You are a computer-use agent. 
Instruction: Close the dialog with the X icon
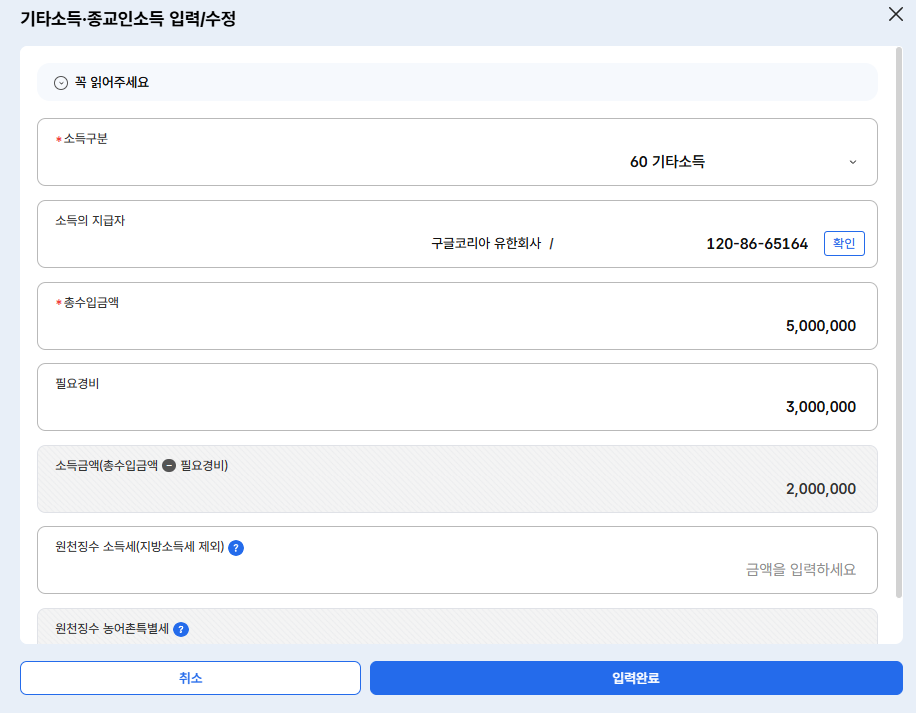(897, 15)
